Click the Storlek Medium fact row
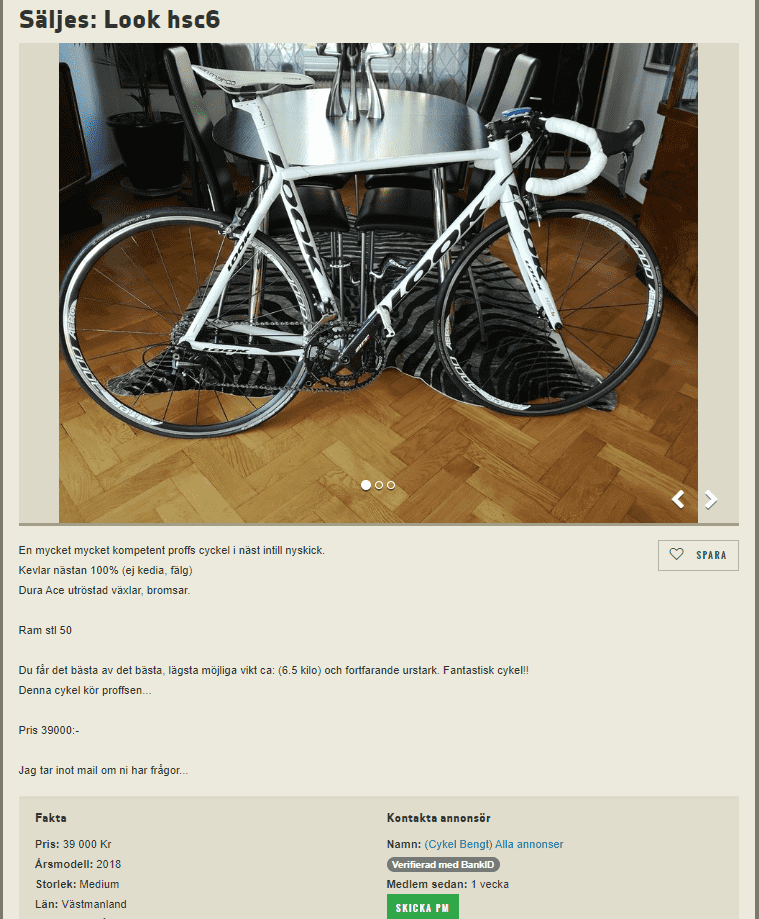This screenshot has width=759, height=919. [x=77, y=884]
